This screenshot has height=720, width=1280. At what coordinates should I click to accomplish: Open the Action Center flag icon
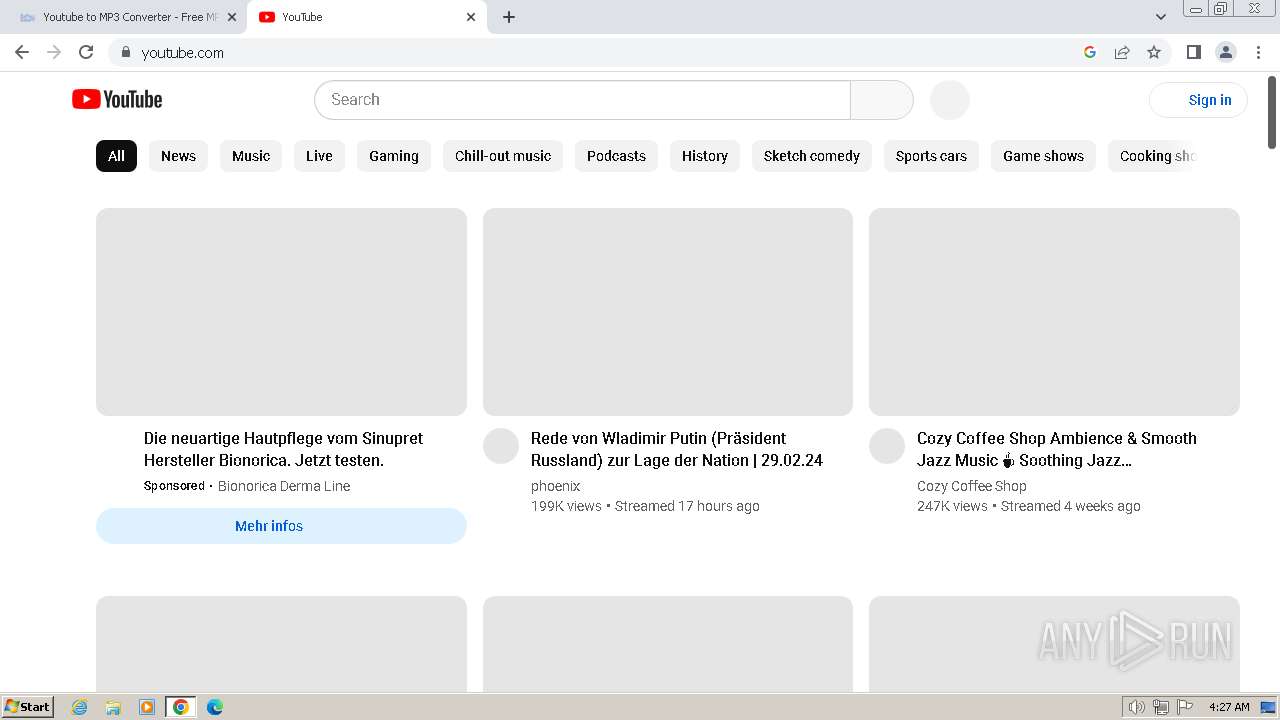[x=1185, y=707]
